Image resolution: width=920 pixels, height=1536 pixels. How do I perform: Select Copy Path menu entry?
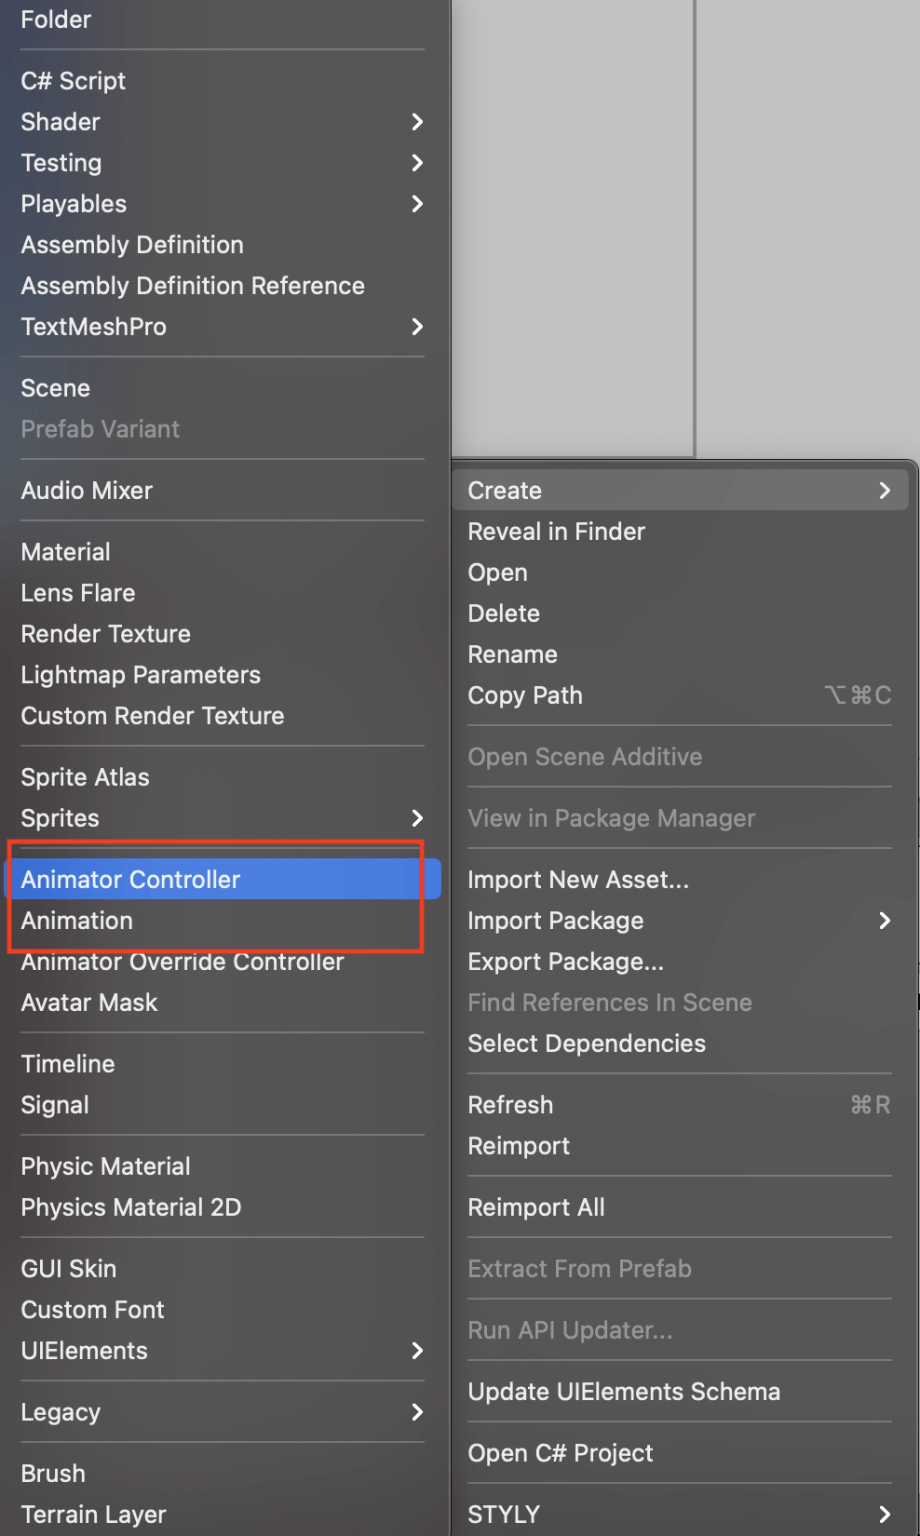525,695
